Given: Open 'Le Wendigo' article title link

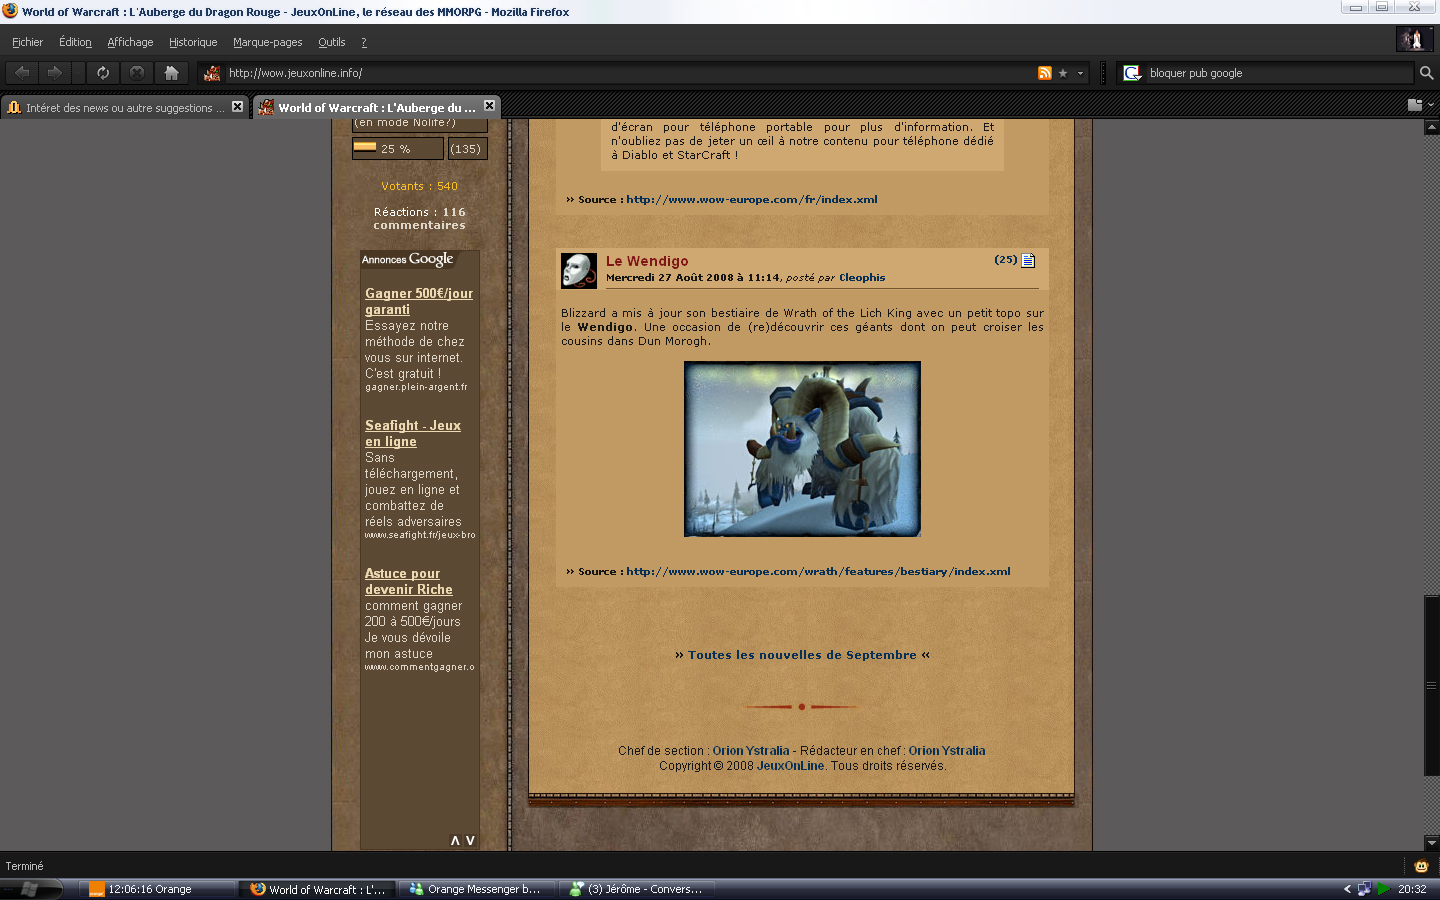Looking at the screenshot, I should (647, 261).
